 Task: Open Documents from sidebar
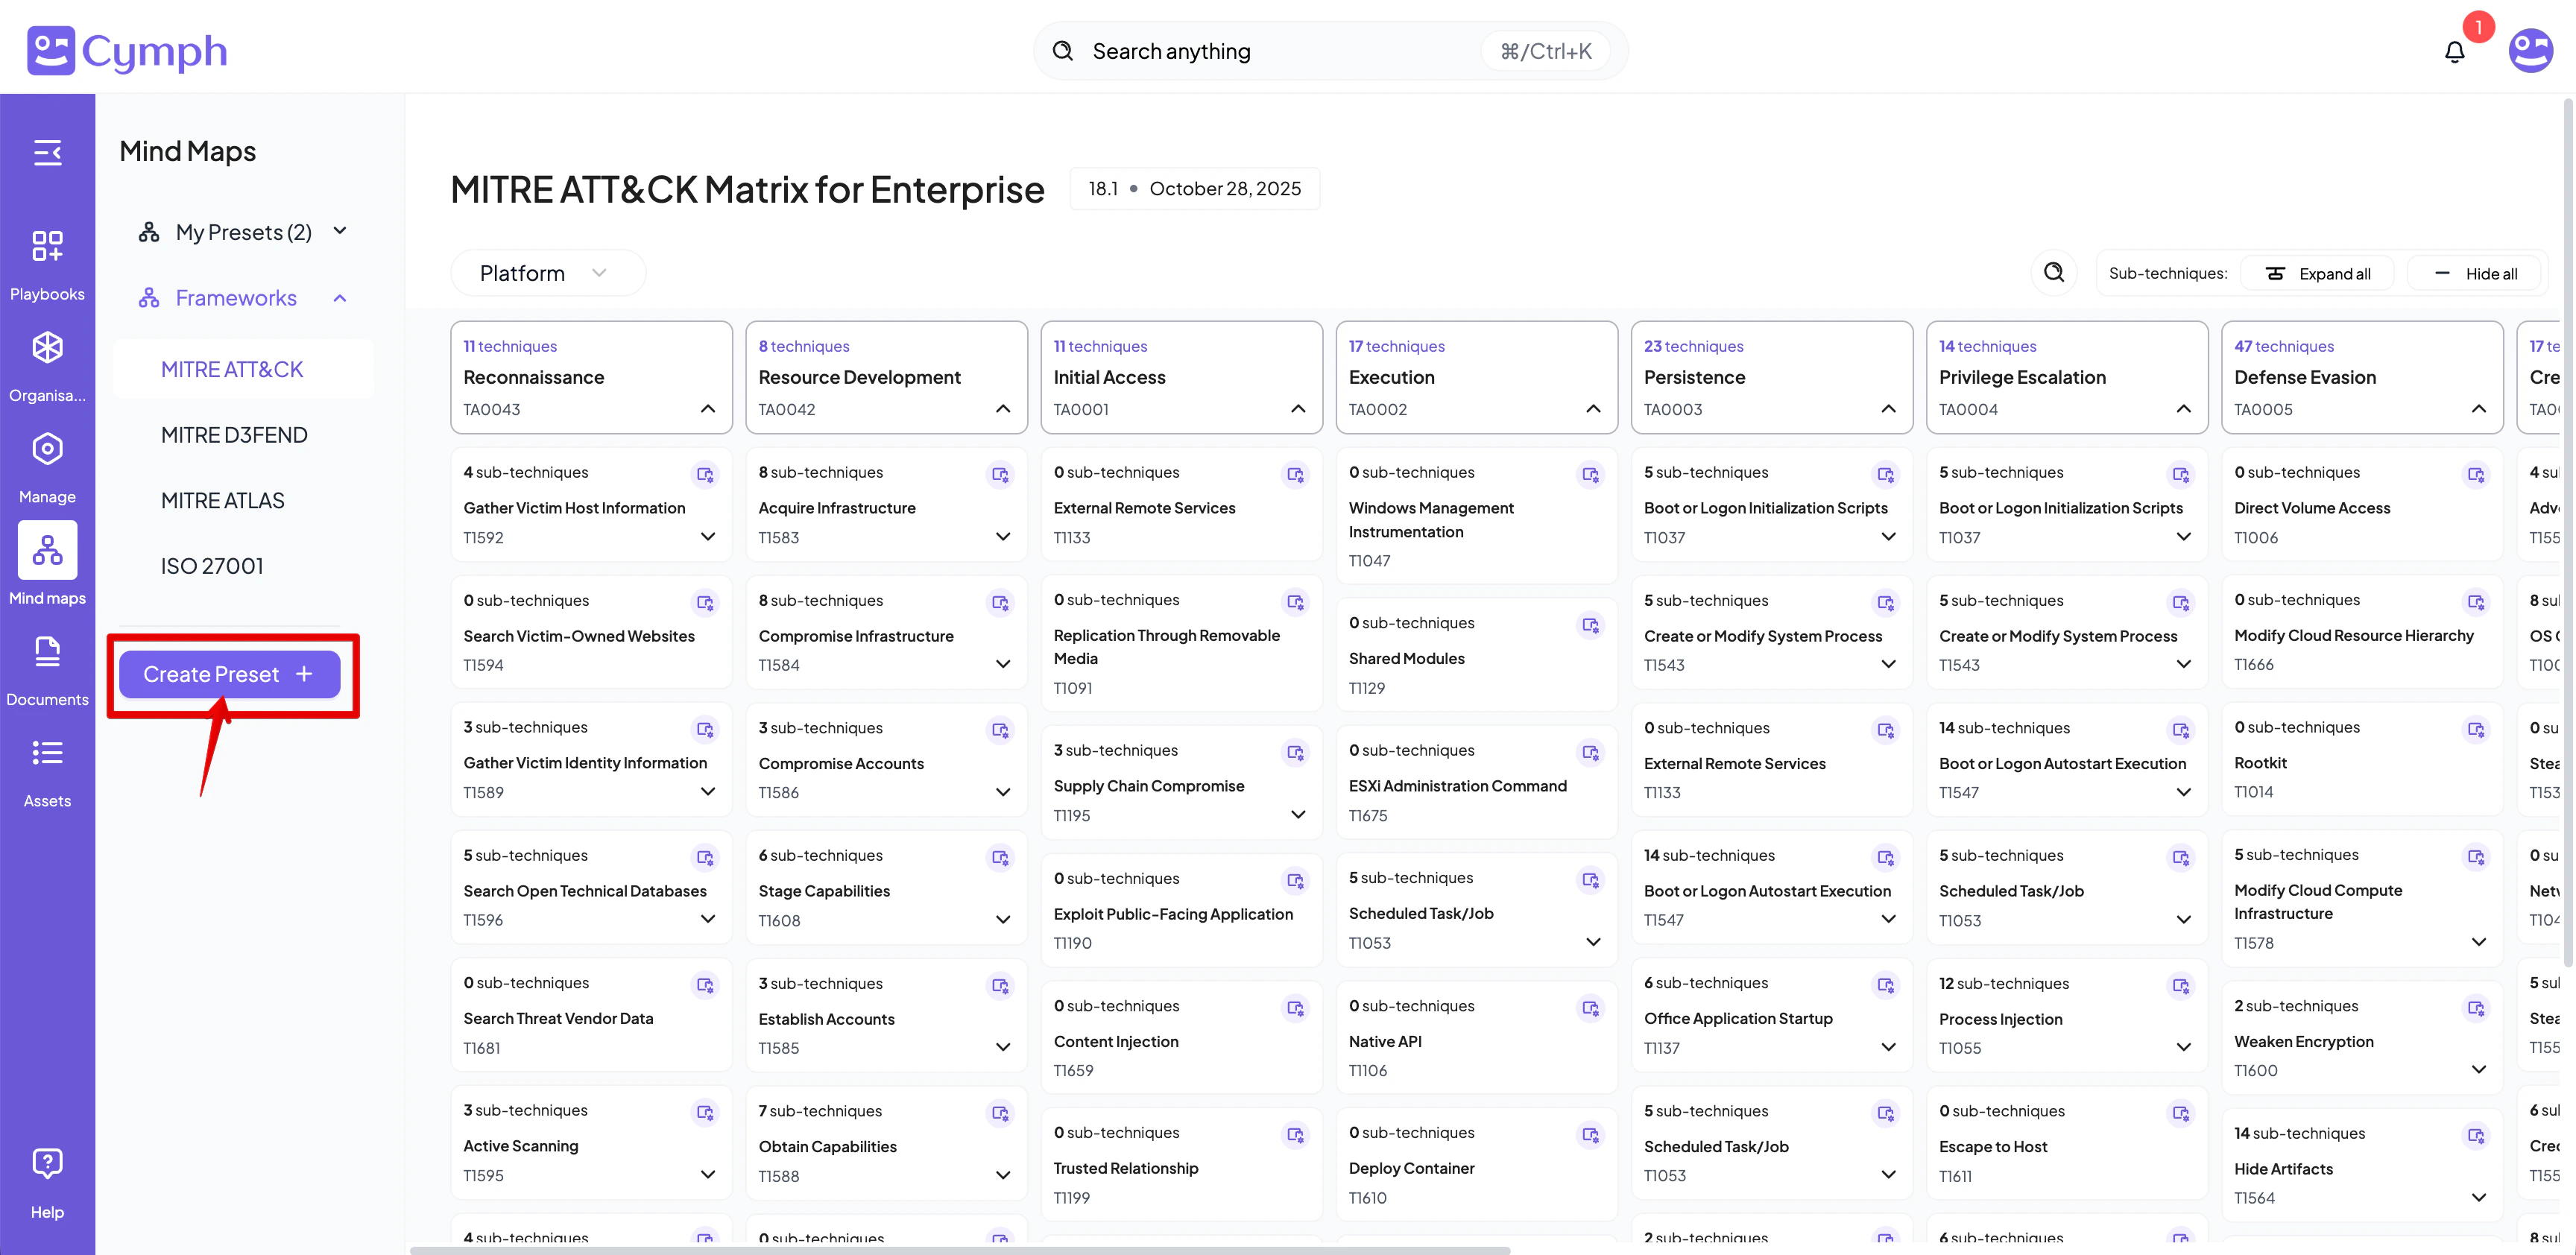click(47, 671)
